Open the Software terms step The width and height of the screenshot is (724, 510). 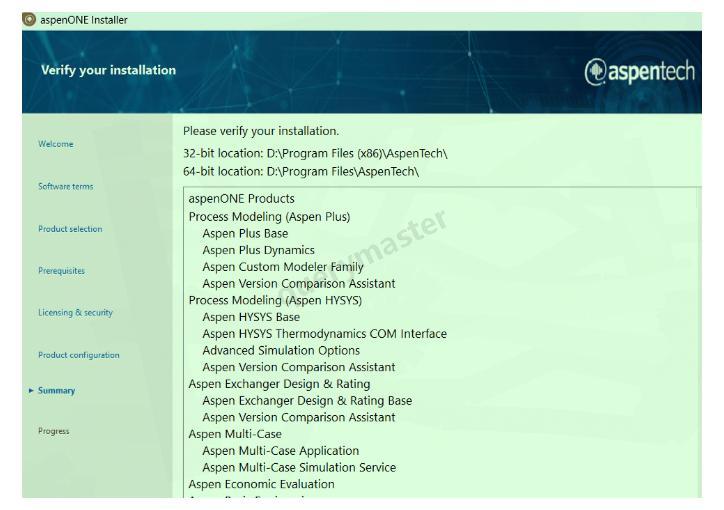[66, 186]
